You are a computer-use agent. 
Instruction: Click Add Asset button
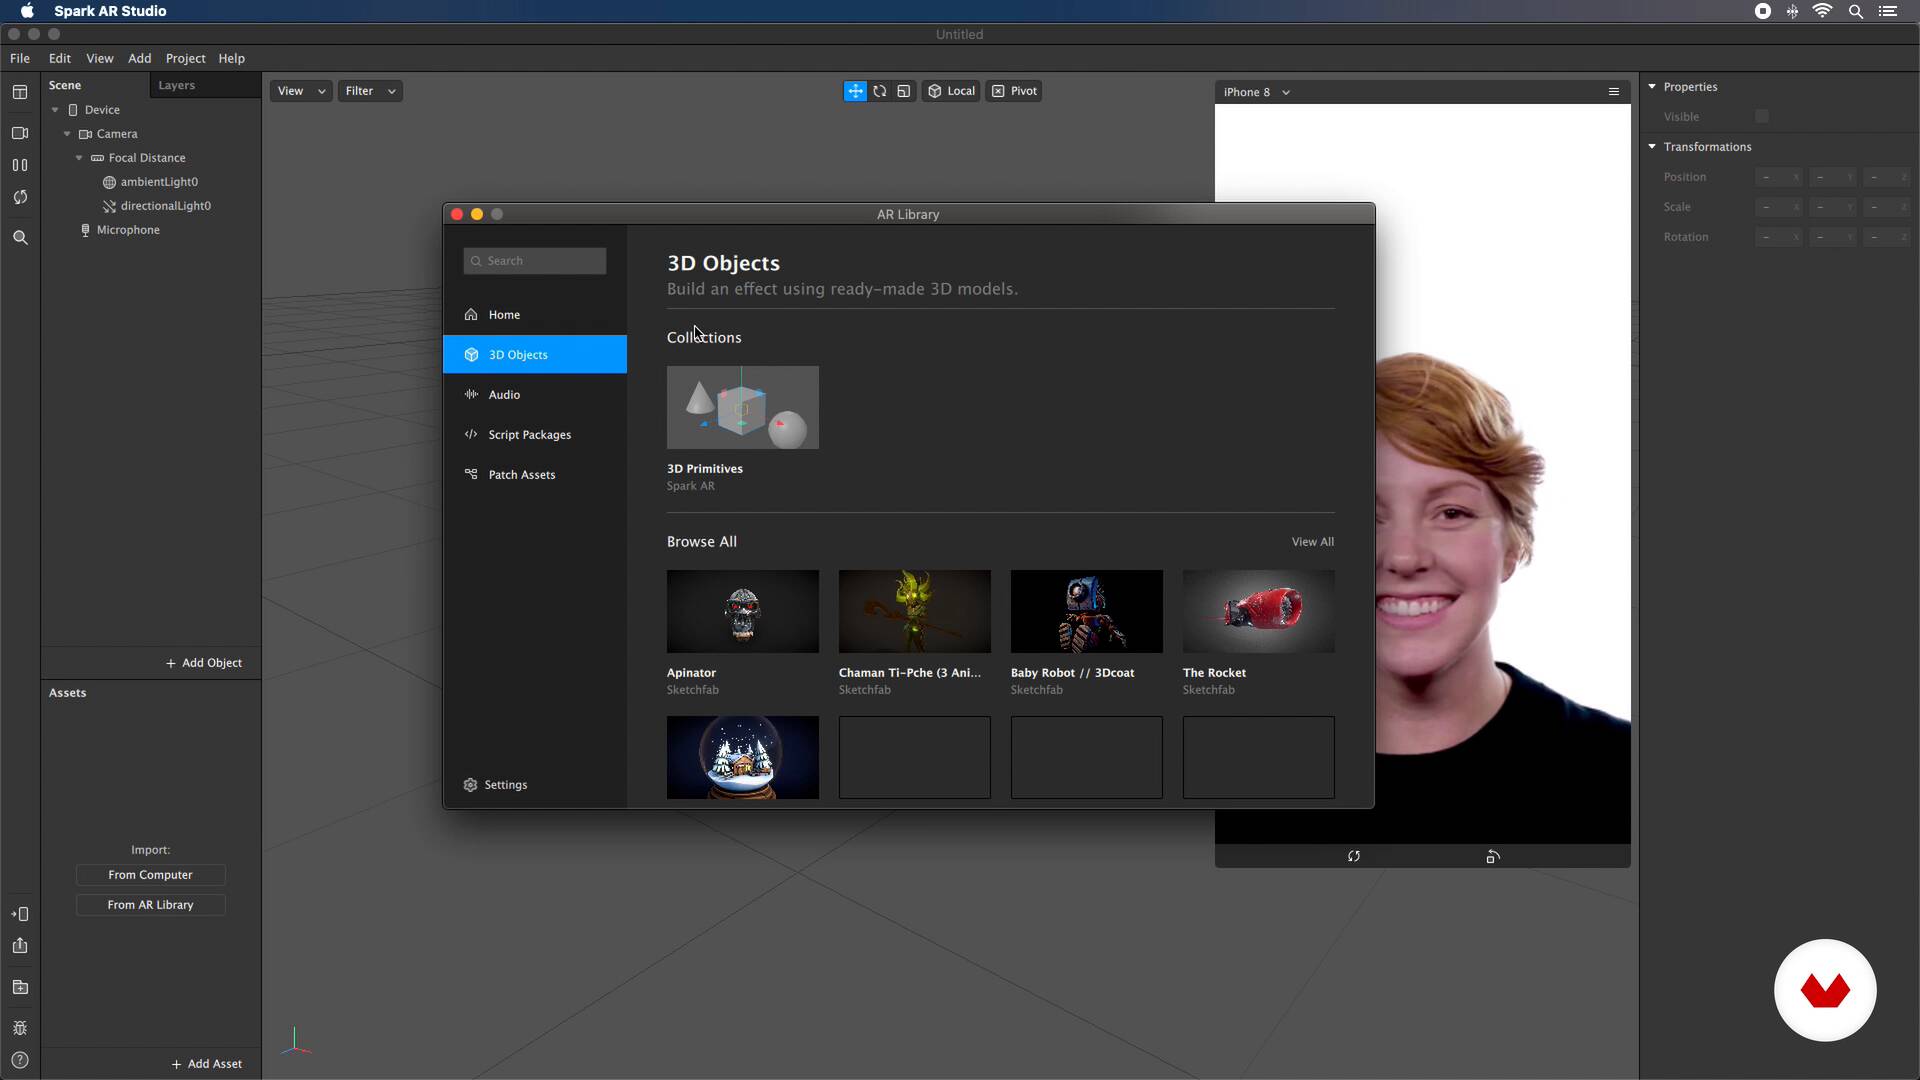click(207, 1064)
